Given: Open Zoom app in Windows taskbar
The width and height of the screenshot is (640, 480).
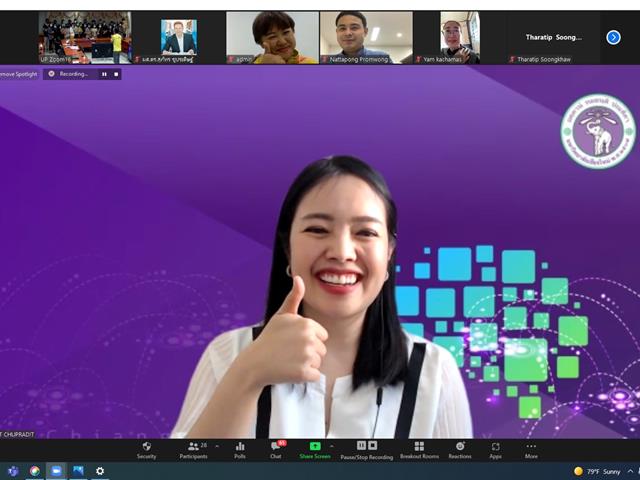Looking at the screenshot, I should tap(56, 471).
